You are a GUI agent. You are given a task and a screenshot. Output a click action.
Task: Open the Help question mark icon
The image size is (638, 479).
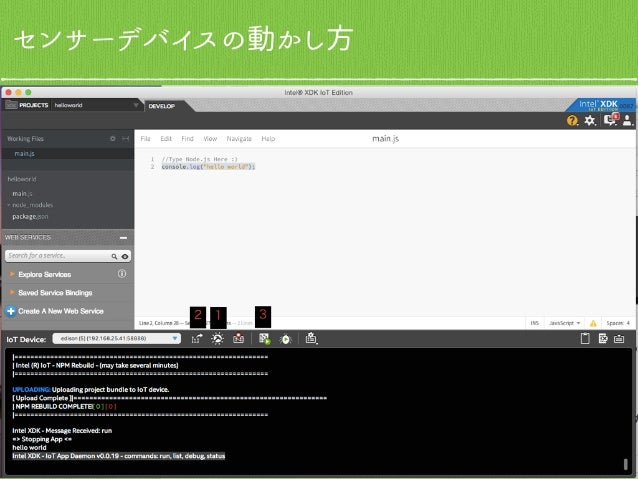(572, 120)
